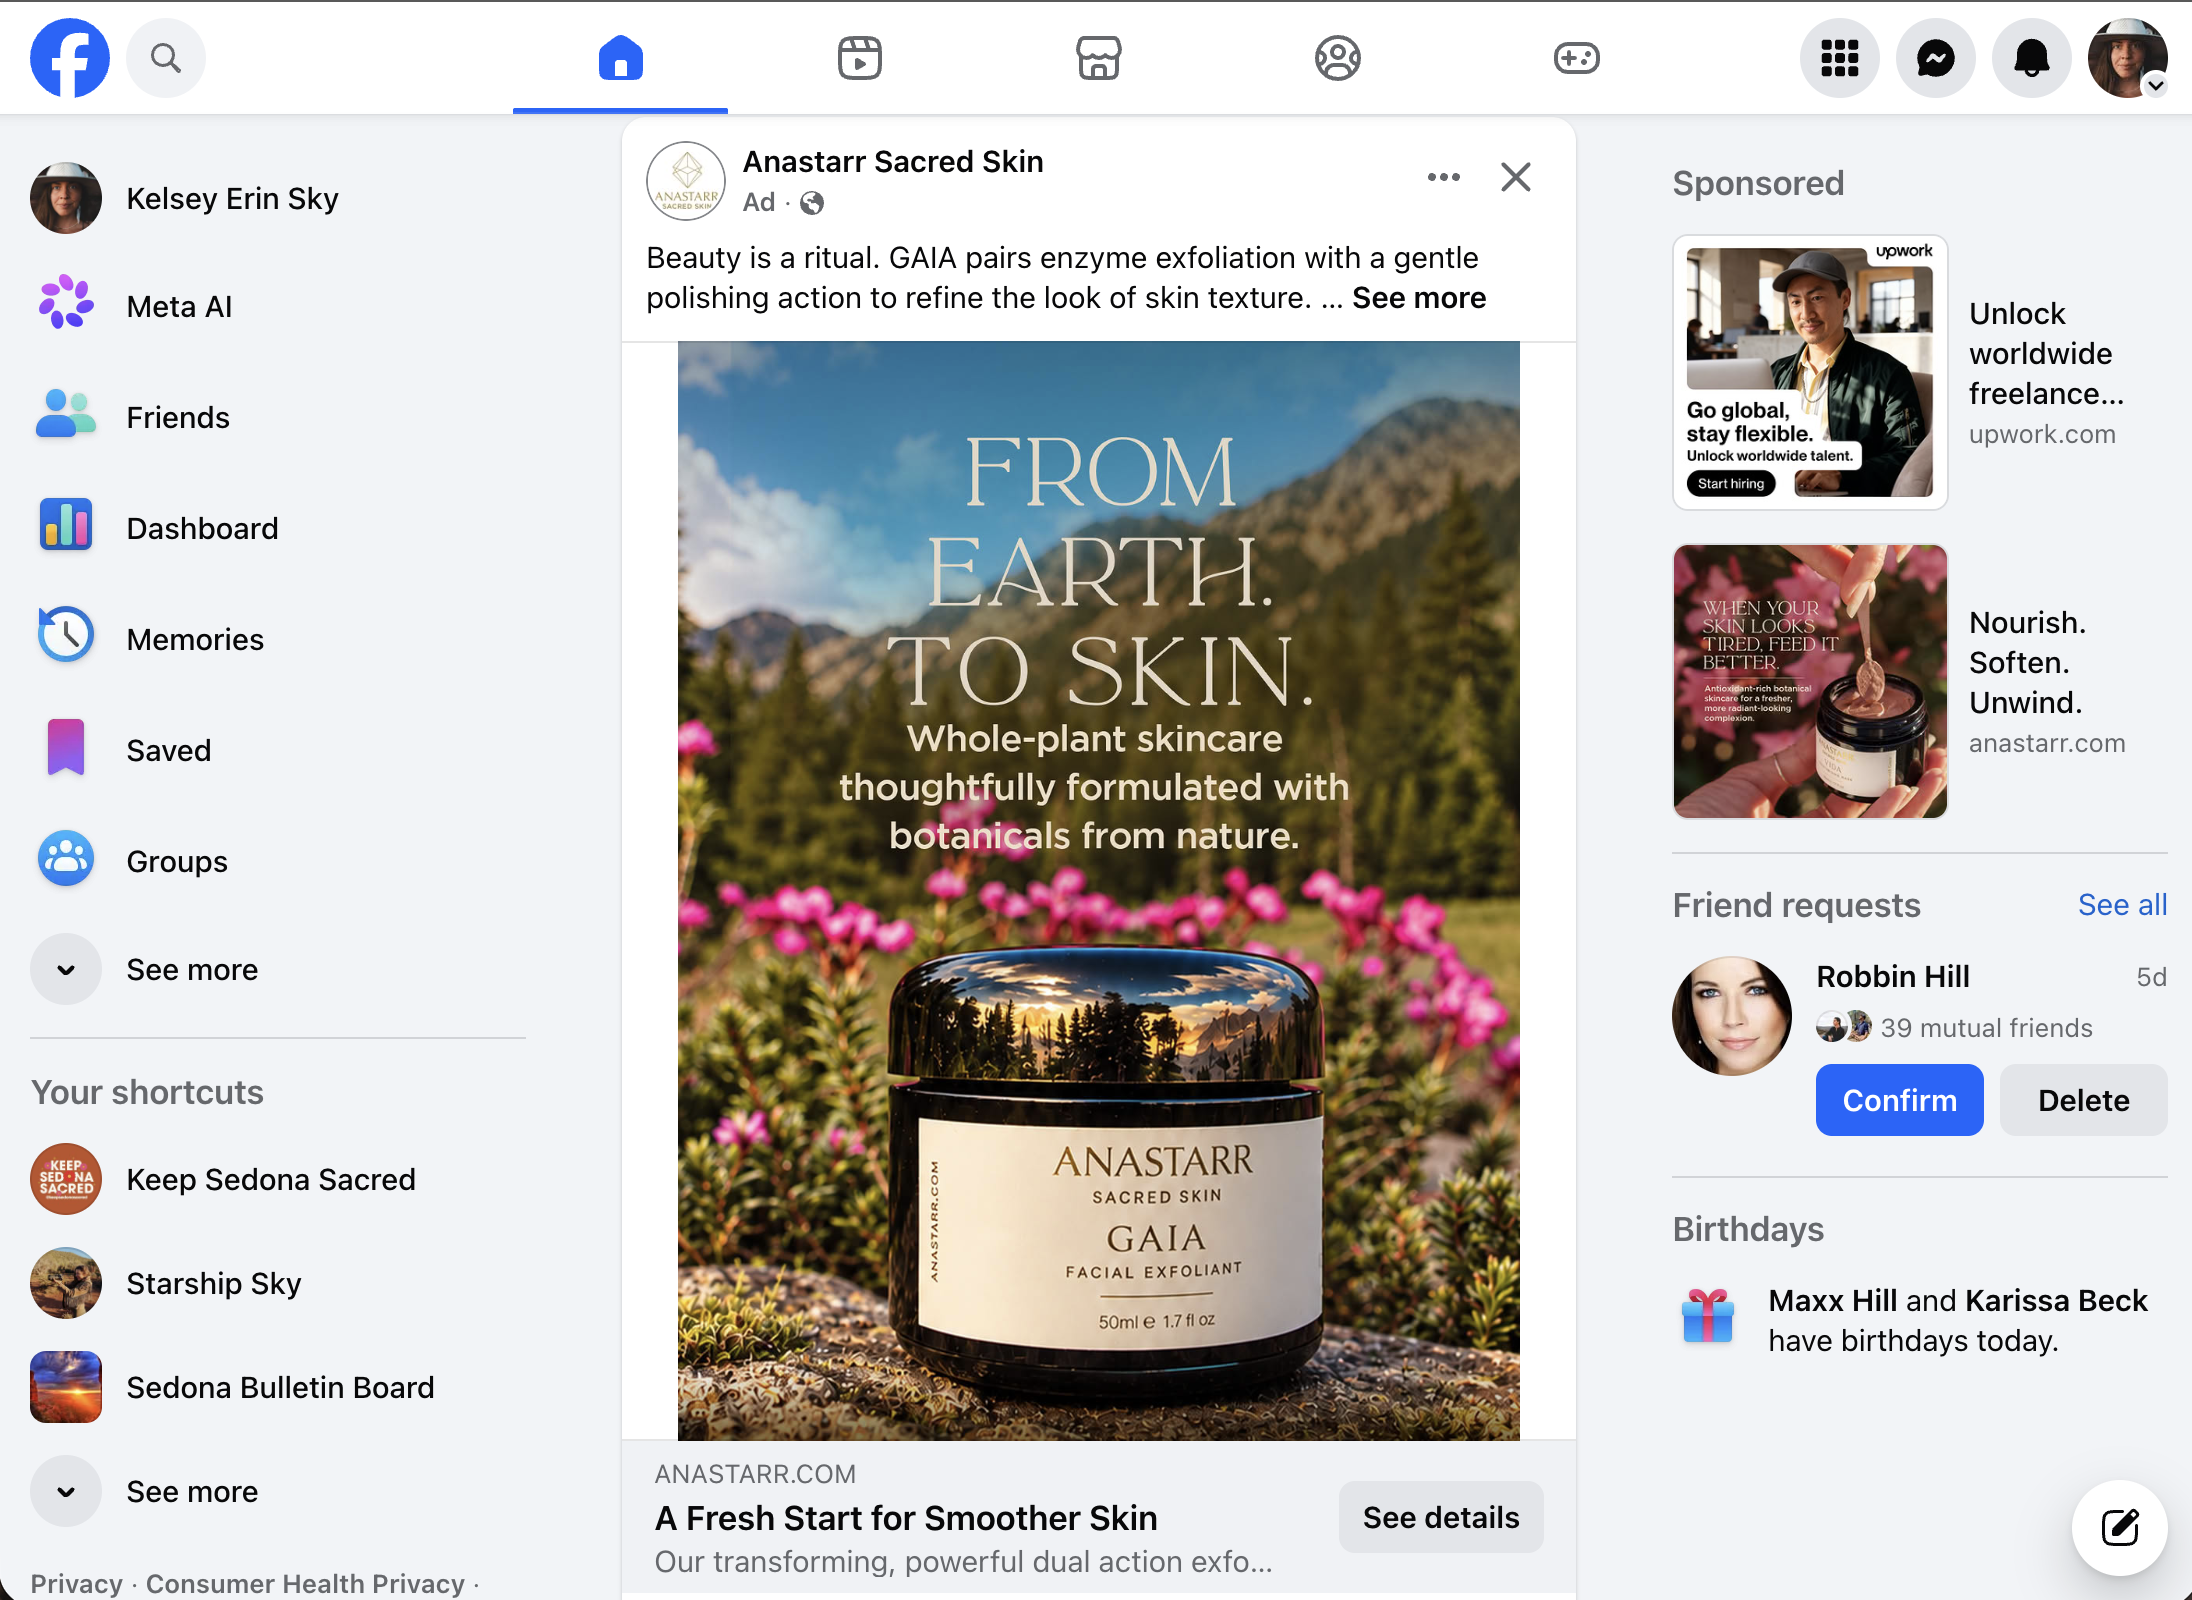Confirm Robbin Hill's friend request

[x=1899, y=1100]
